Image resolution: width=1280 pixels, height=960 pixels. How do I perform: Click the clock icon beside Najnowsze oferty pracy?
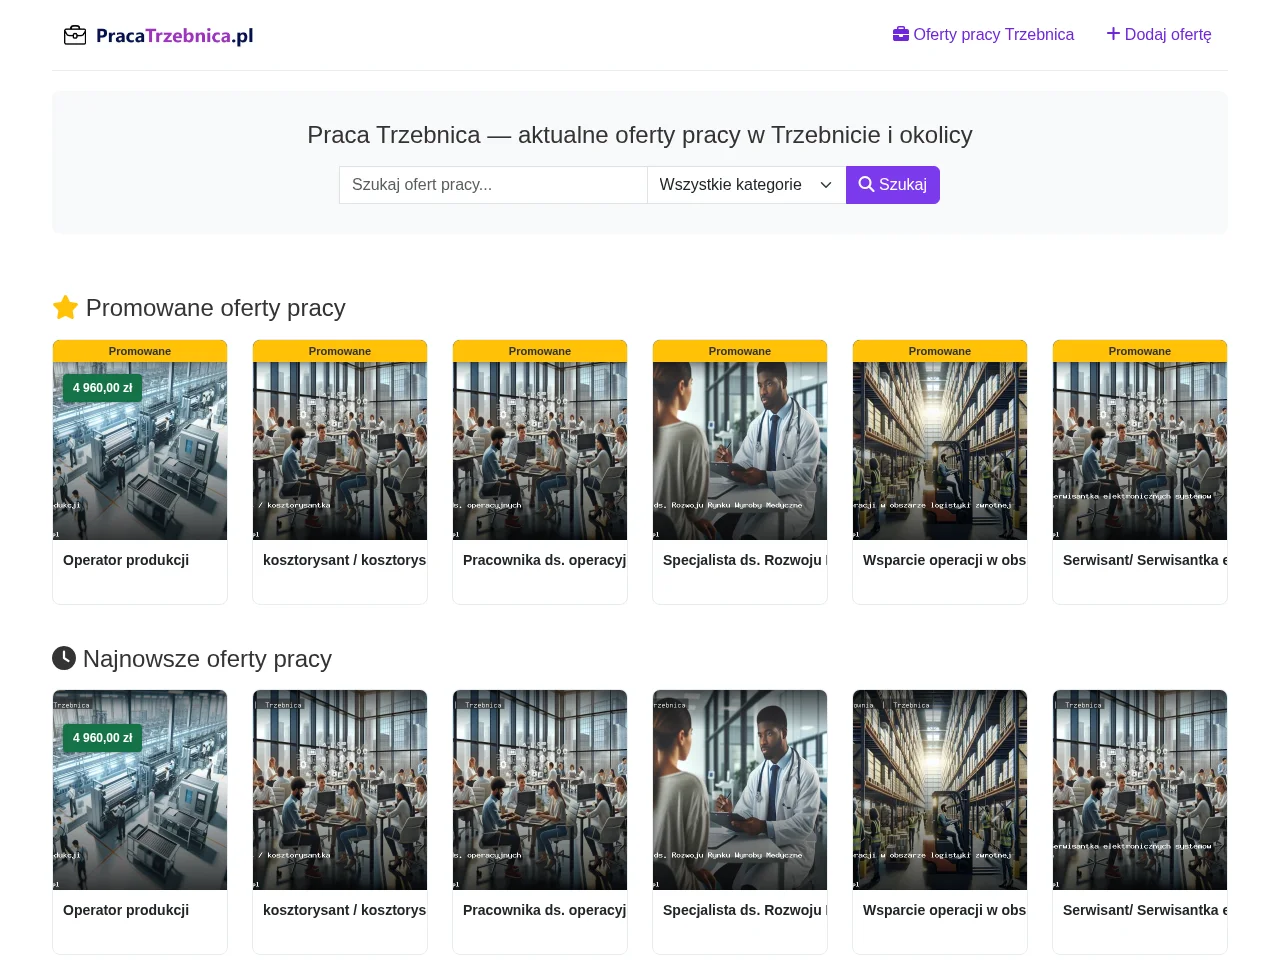[x=64, y=658]
